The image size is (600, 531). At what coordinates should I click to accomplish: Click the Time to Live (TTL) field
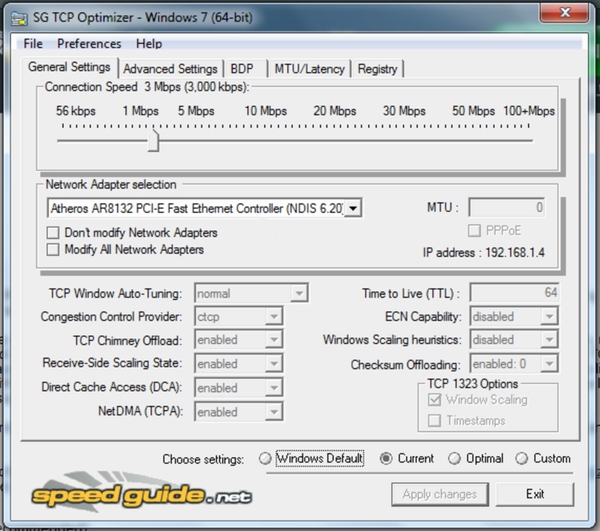click(514, 293)
